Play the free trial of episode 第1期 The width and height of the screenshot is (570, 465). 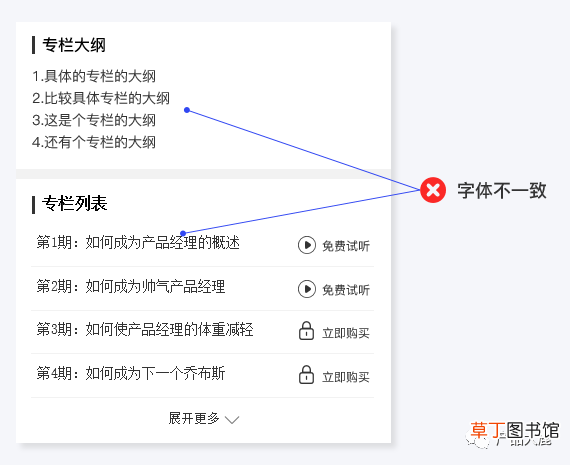(x=307, y=245)
